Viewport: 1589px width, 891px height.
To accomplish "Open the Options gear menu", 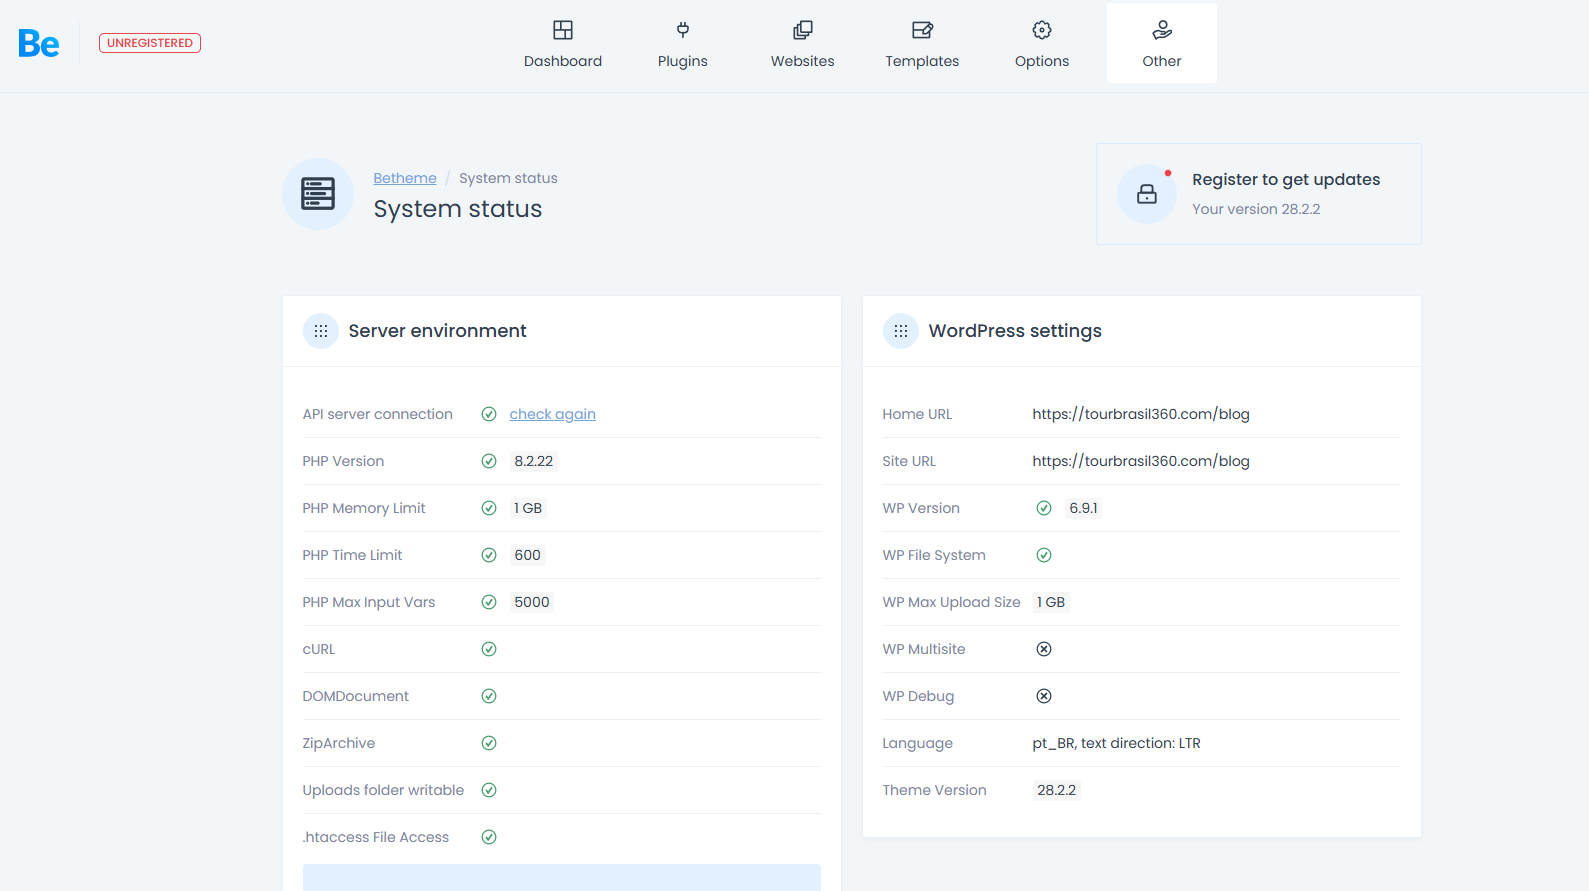I will 1041,44.
